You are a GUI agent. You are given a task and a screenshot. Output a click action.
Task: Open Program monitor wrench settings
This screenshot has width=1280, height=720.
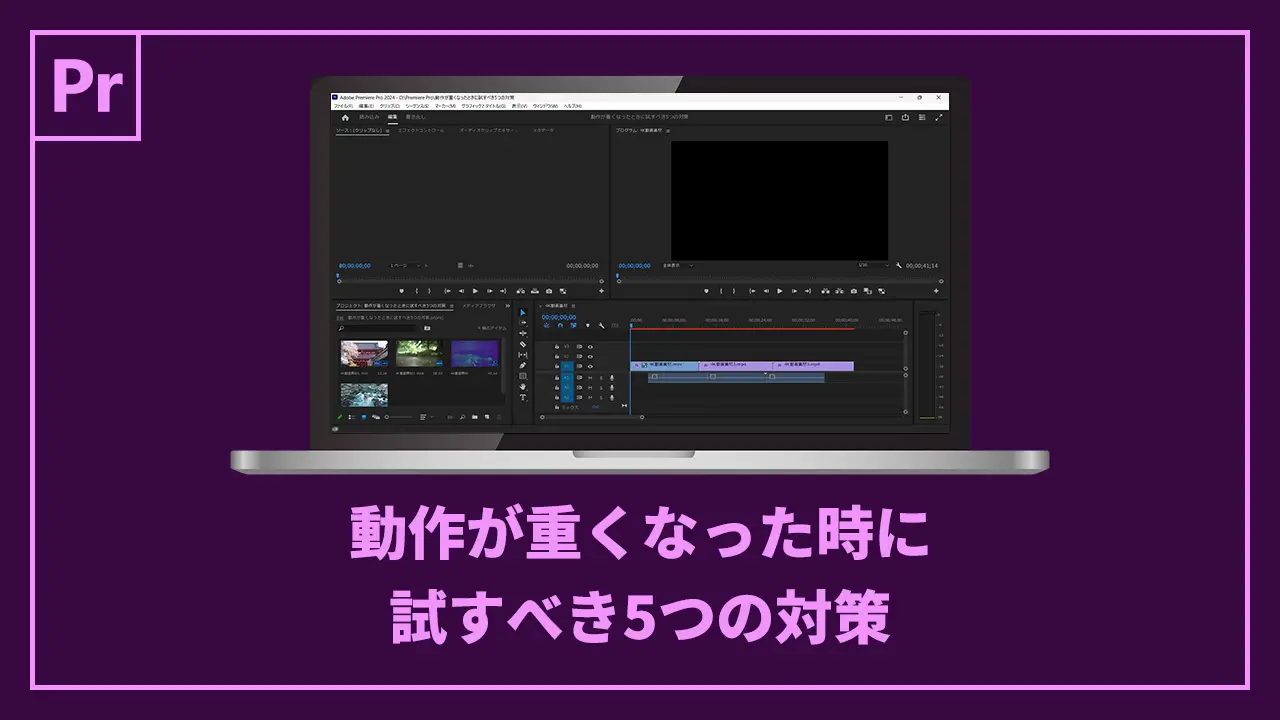click(899, 265)
